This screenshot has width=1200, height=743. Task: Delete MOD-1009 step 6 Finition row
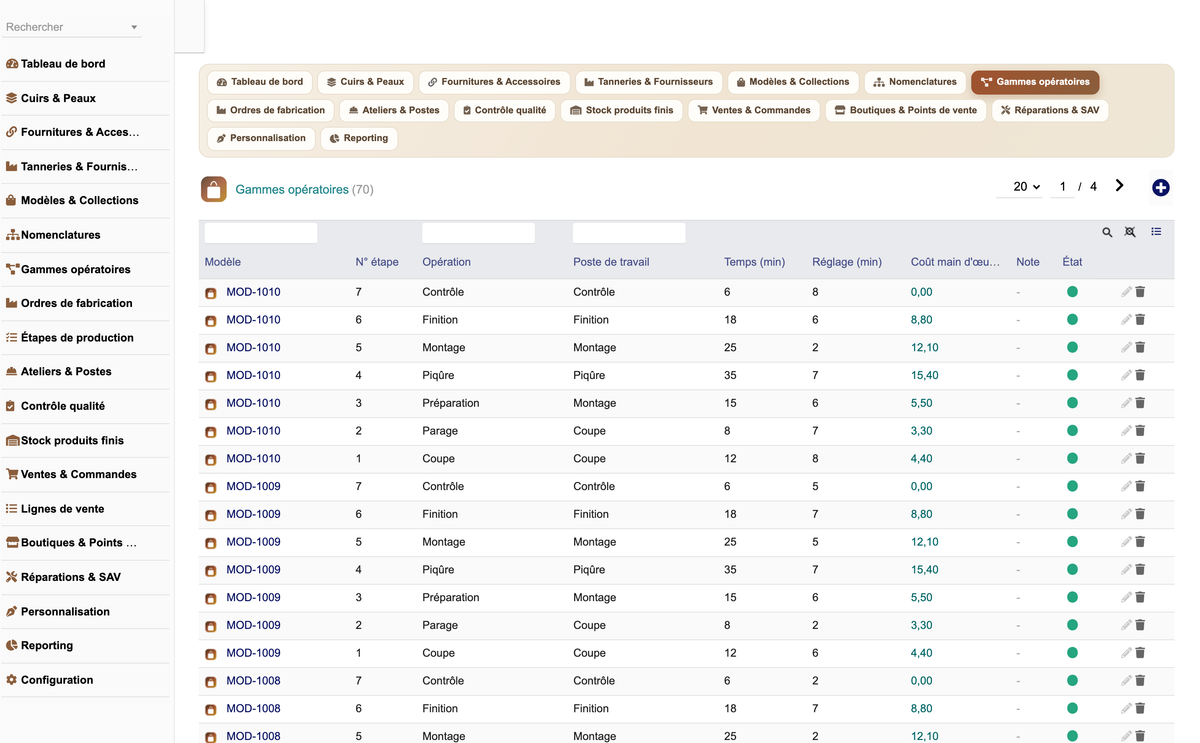pyautogui.click(x=1140, y=514)
